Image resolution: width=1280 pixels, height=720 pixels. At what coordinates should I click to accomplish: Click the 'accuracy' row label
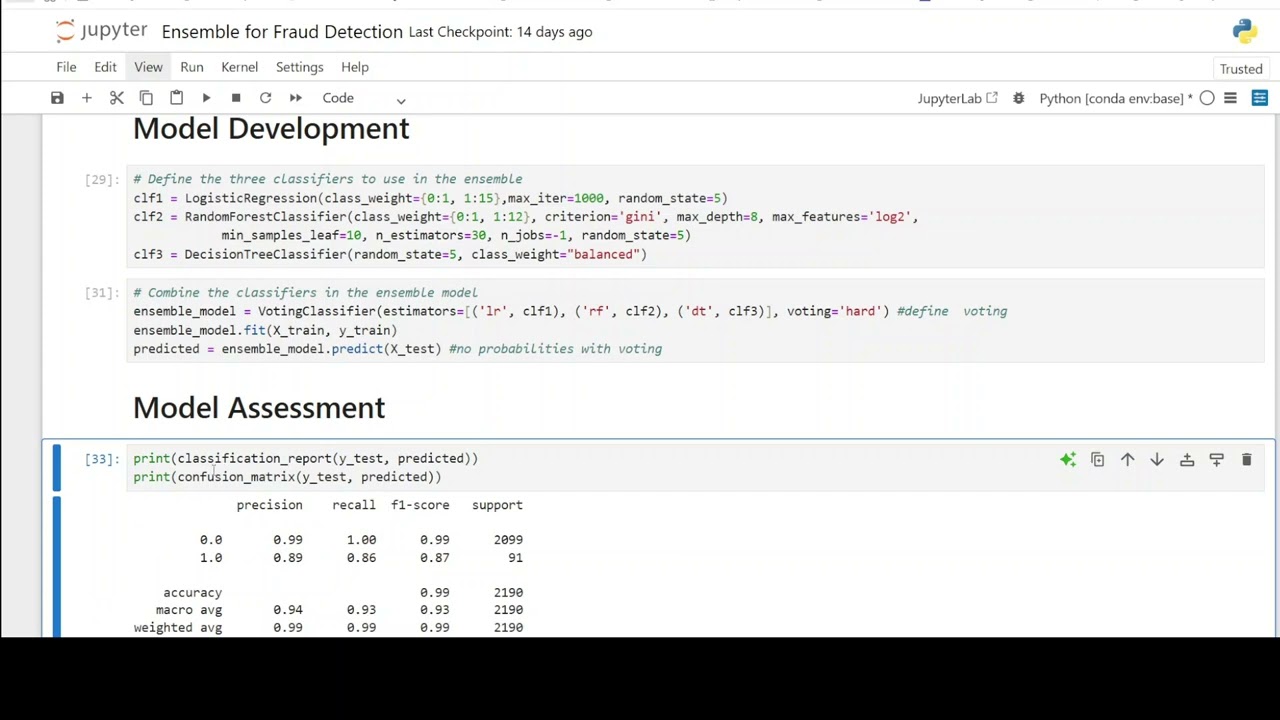[193, 593]
